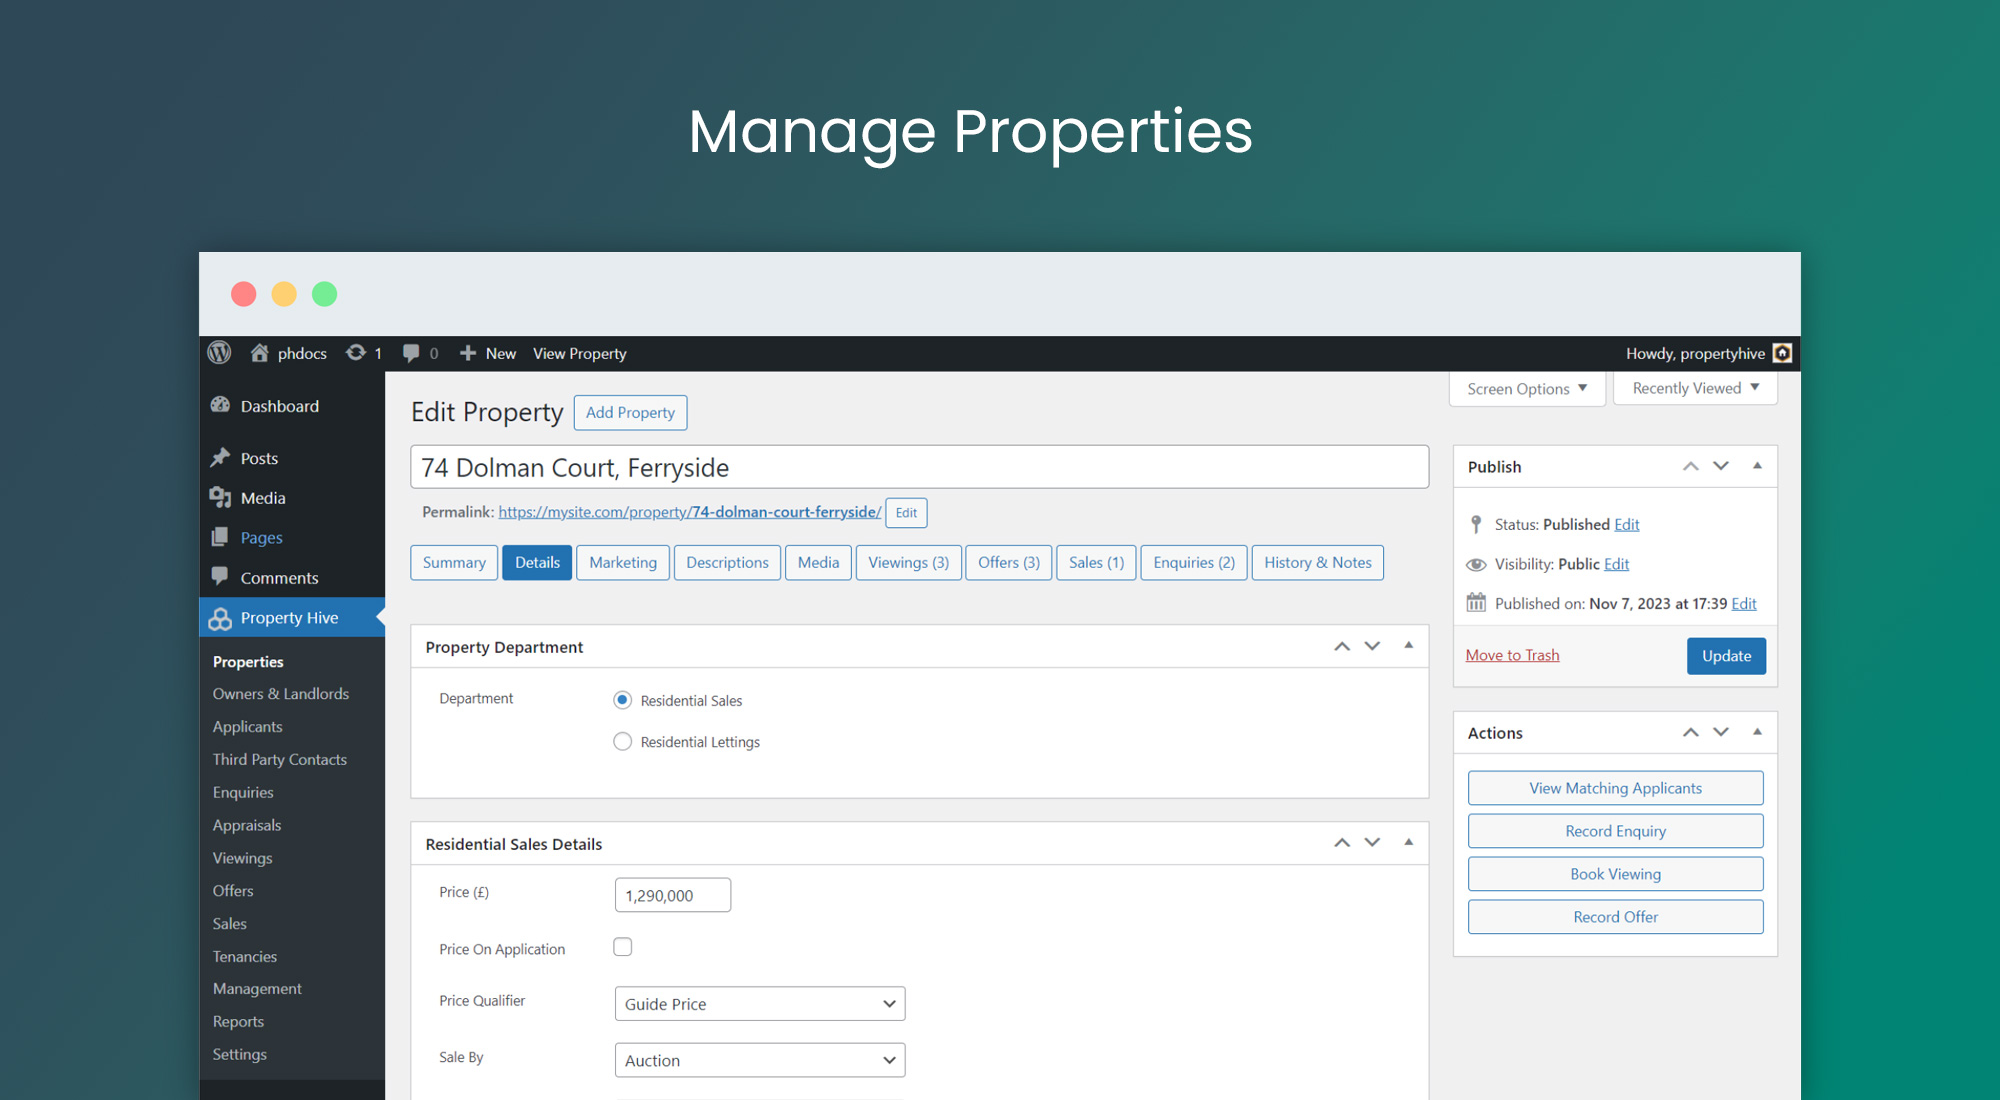Click the Property Hive sidebar icon
Viewport: 2000px width, 1100px height.
pos(220,618)
